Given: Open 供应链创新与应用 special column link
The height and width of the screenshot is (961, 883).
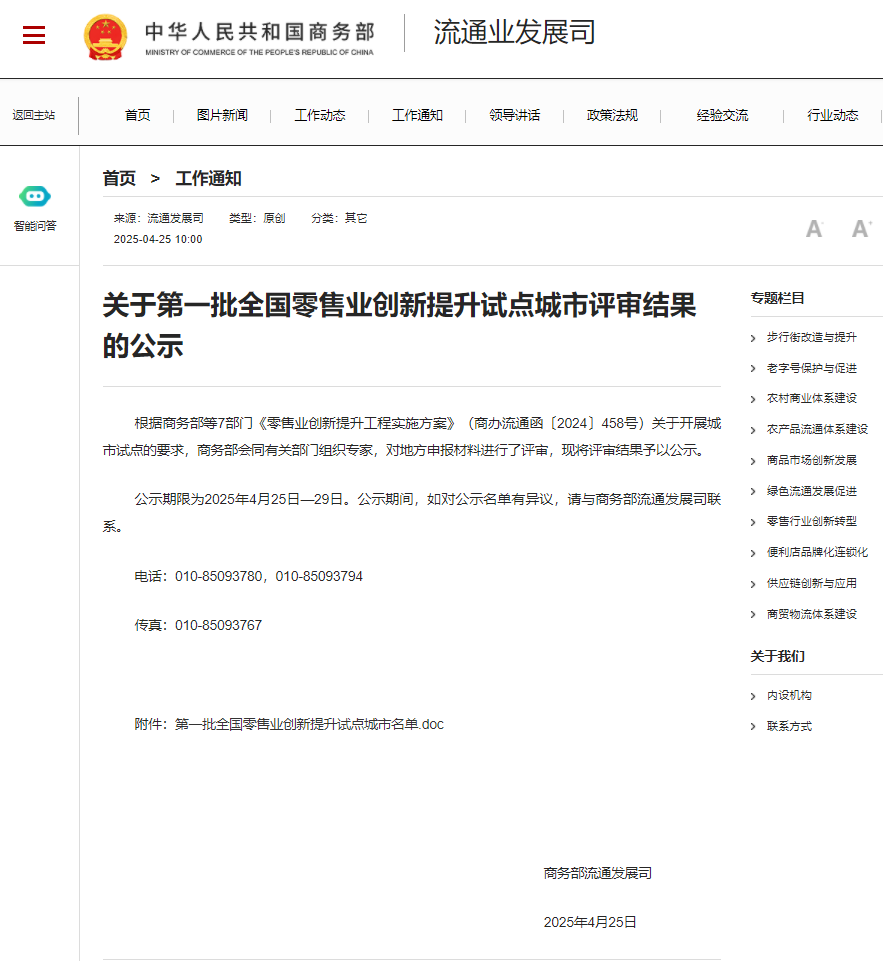Looking at the screenshot, I should coord(811,583).
